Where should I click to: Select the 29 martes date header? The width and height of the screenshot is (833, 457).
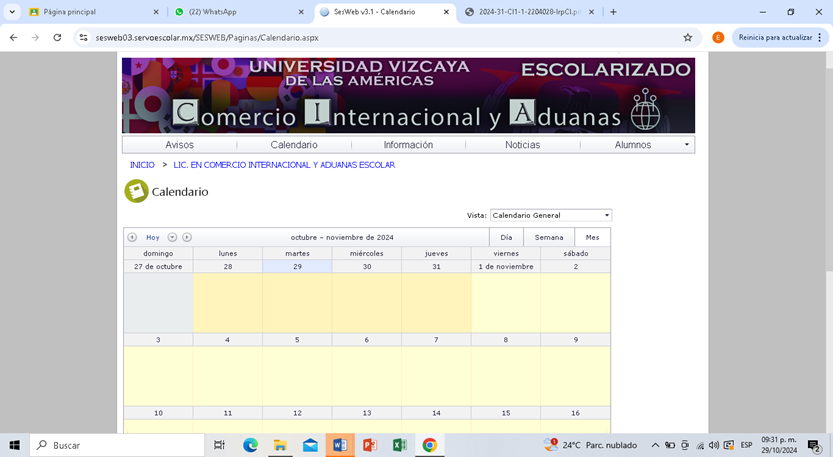[297, 266]
